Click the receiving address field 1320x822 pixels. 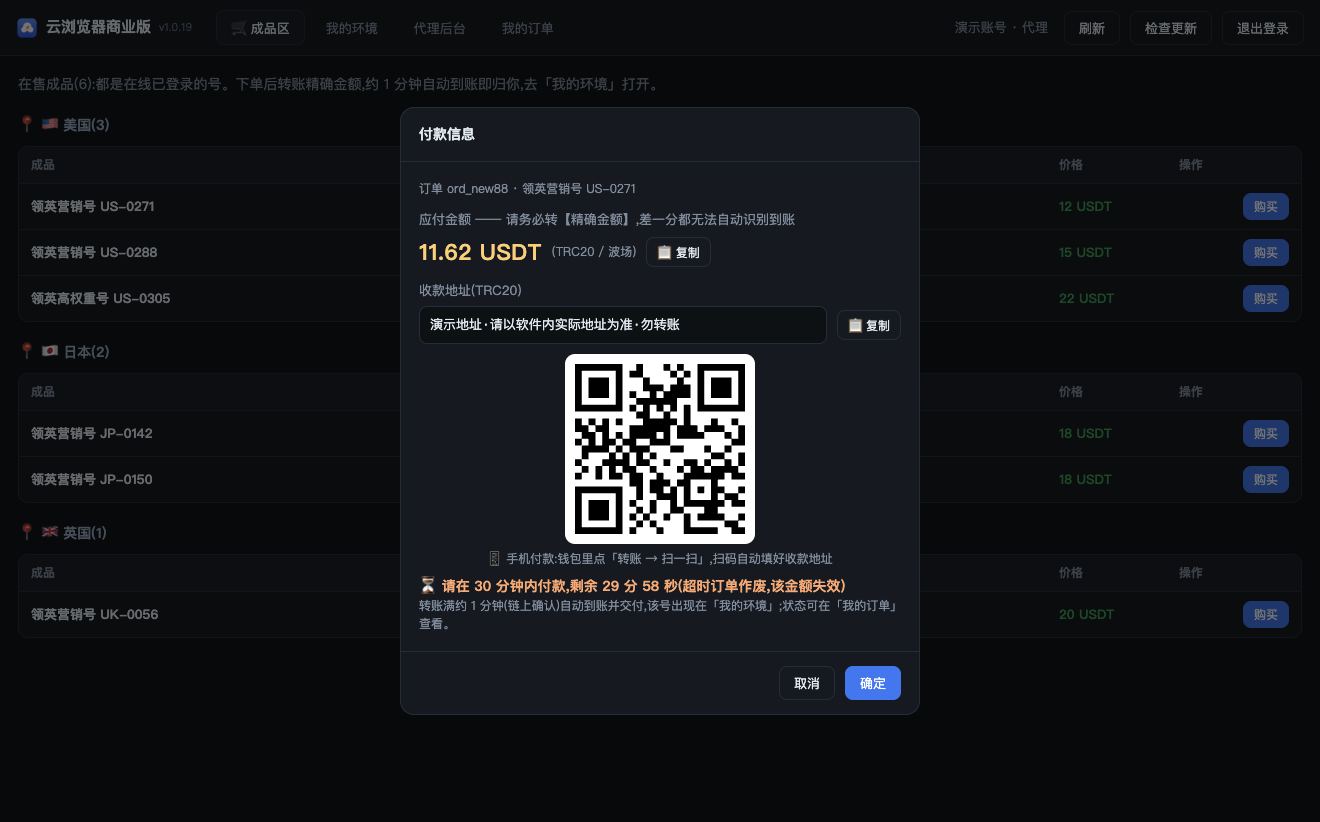[623, 325]
